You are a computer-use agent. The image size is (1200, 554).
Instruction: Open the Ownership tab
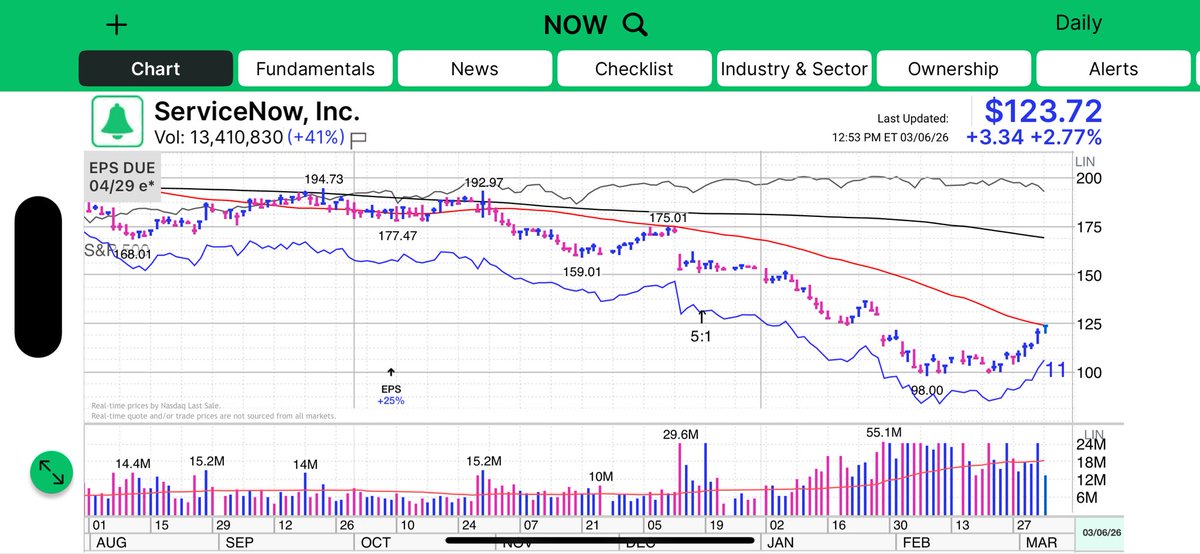(953, 69)
